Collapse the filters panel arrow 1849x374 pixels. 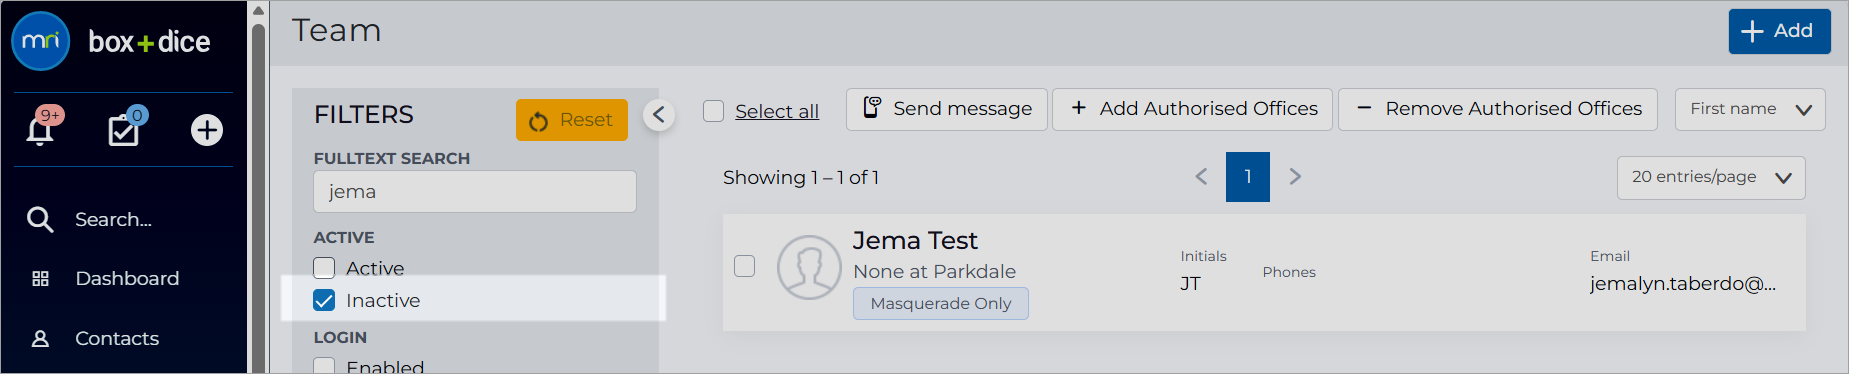(x=658, y=115)
